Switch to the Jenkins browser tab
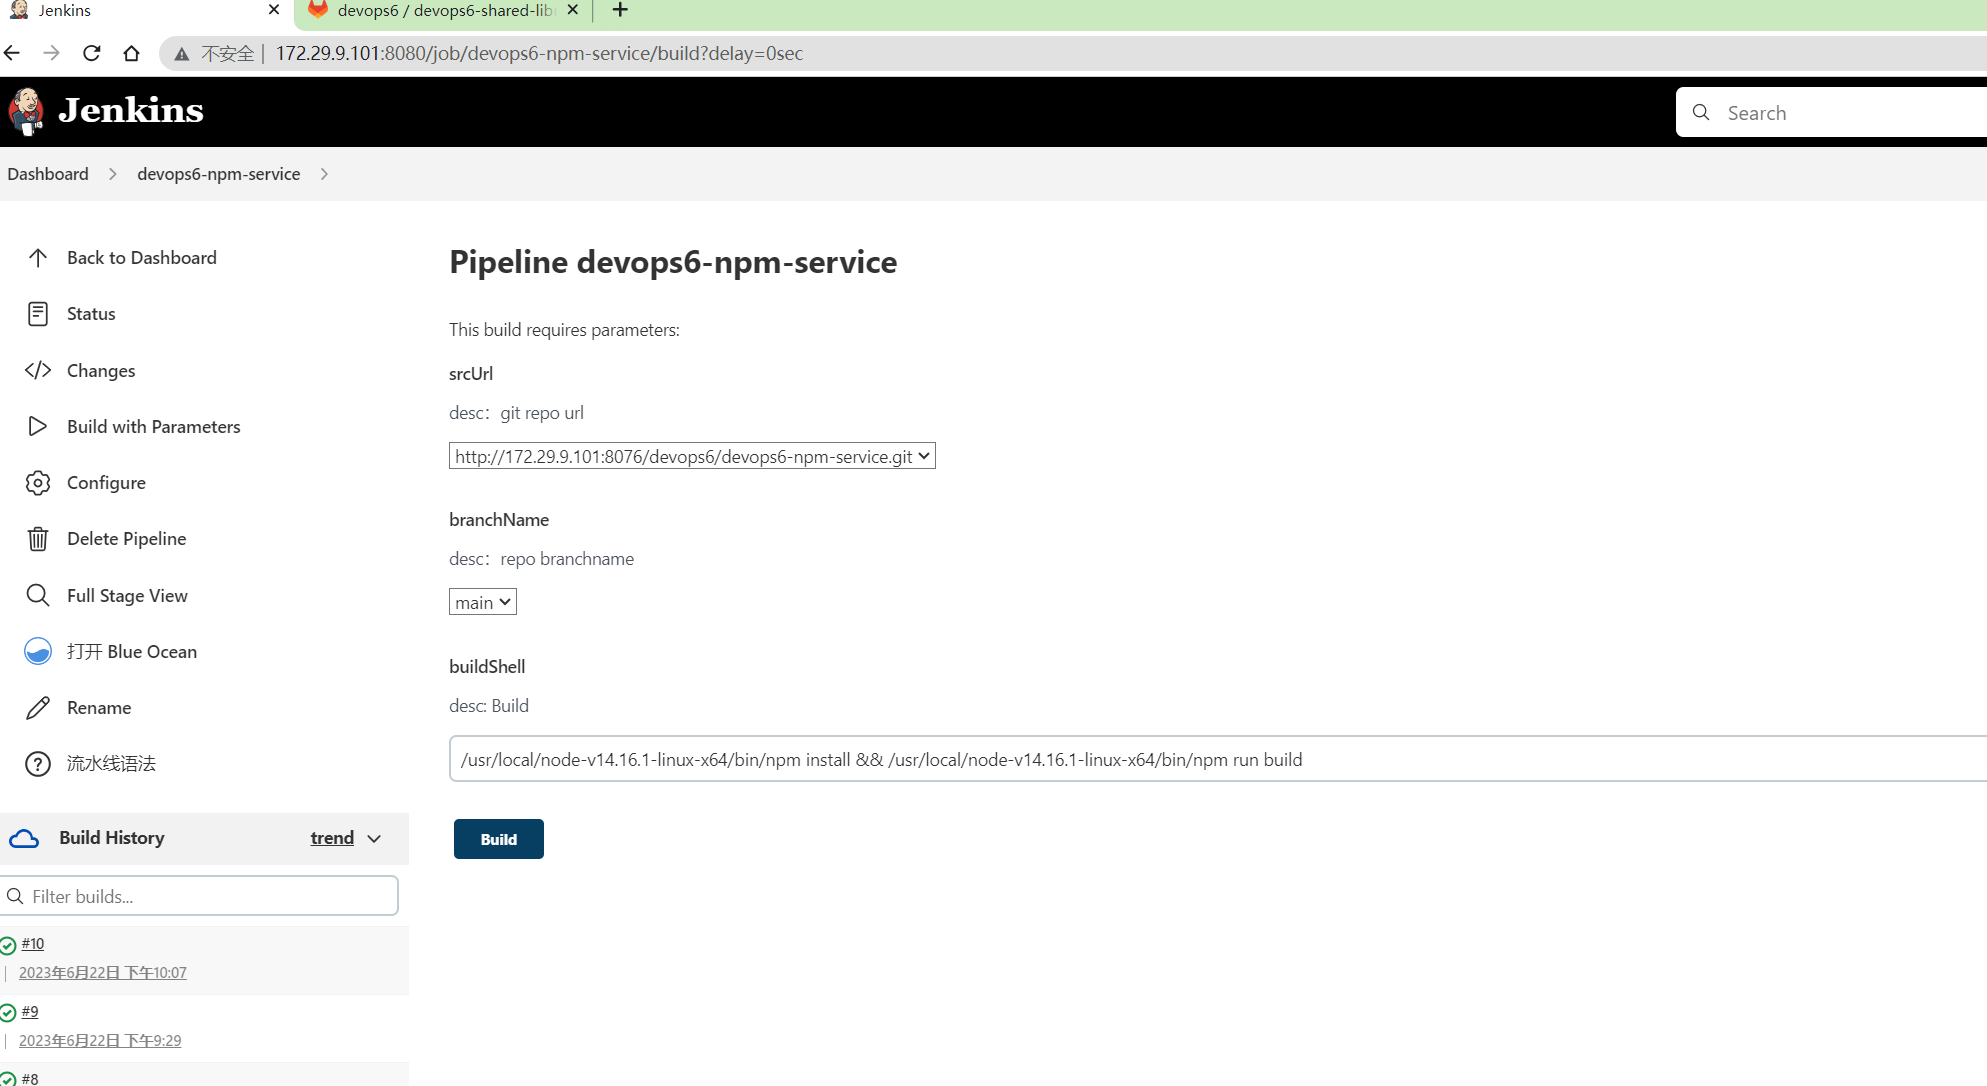The width and height of the screenshot is (1987, 1086). click(146, 11)
